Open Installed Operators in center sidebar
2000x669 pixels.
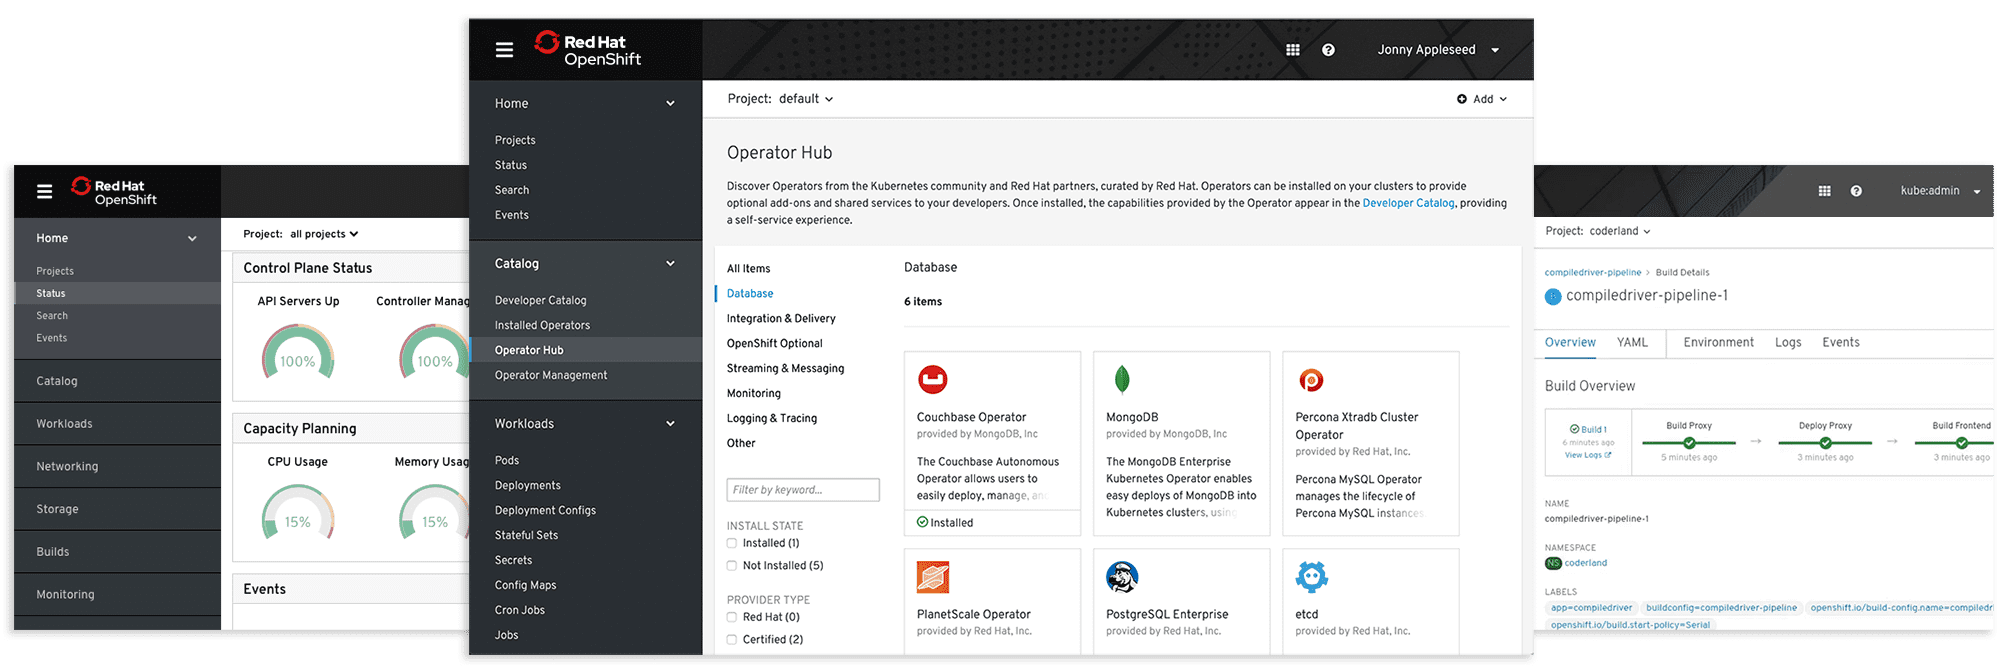coord(542,325)
